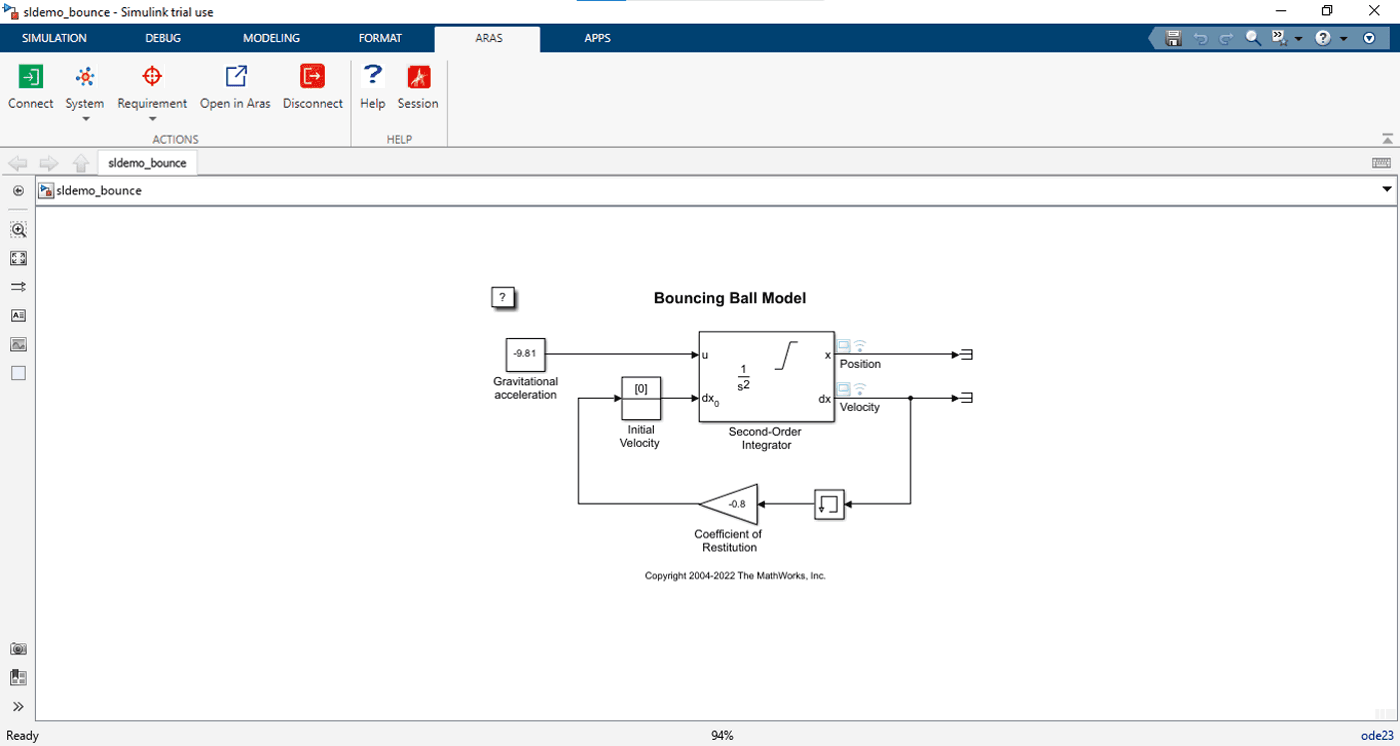This screenshot has height=746, width=1400.
Task: Click the Undo icon in the quick access toolbar
Action: (1200, 37)
